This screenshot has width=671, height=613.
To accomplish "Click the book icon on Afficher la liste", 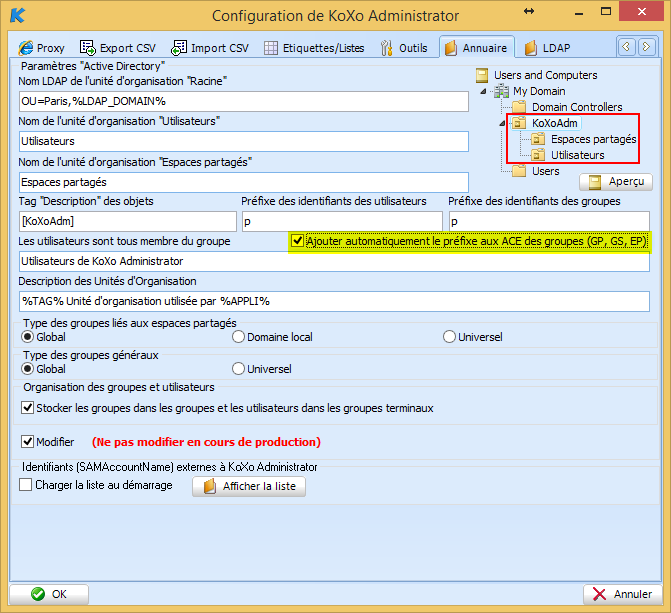I will [209, 487].
